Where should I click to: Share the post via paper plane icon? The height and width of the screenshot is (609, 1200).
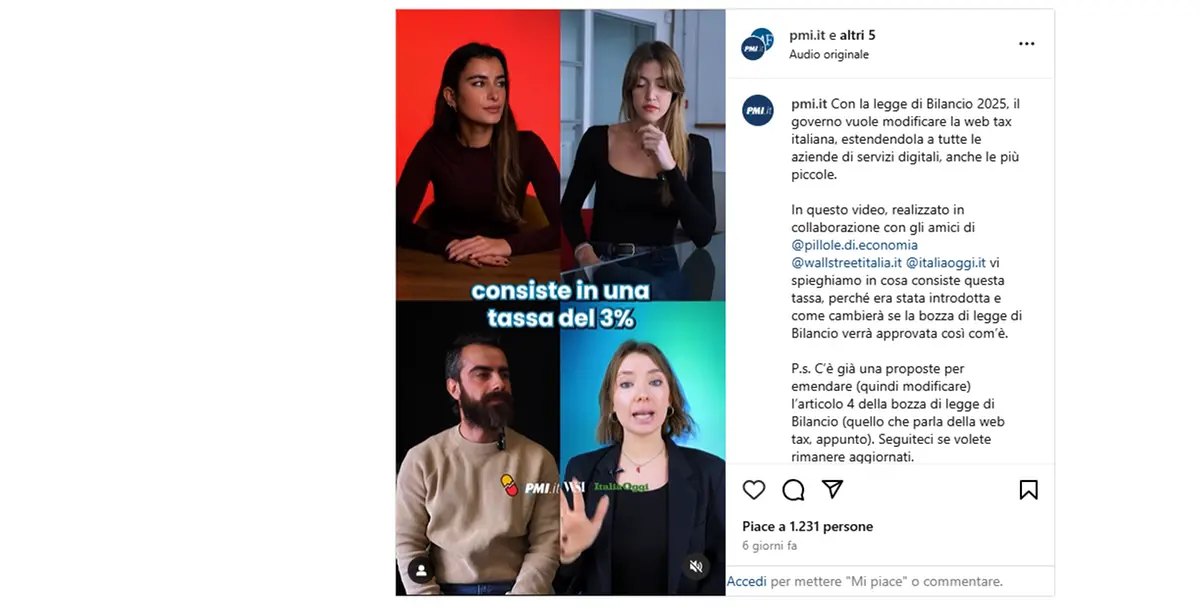click(832, 489)
